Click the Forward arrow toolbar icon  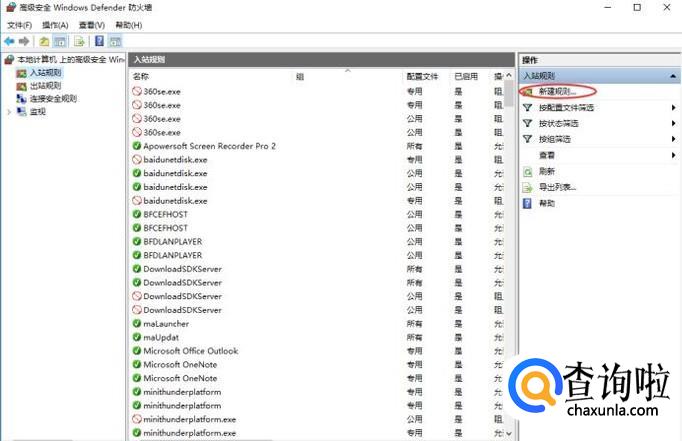[x=24, y=41]
